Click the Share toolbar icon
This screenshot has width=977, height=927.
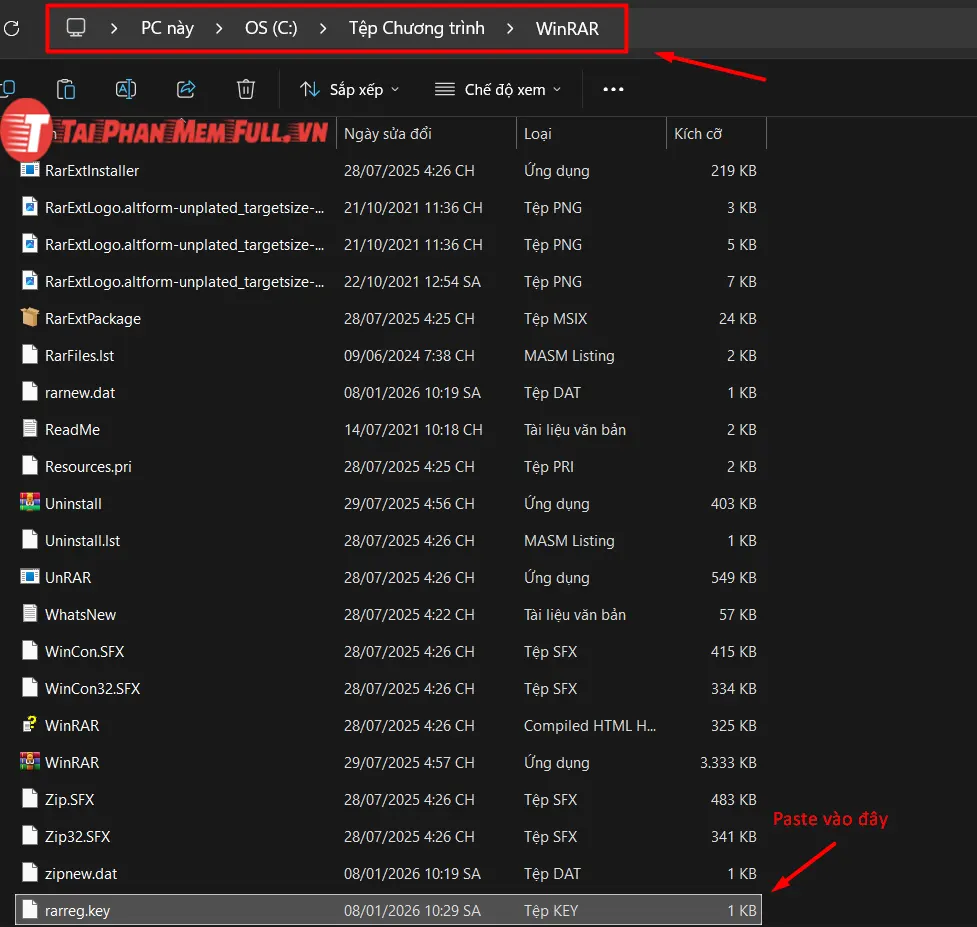(186, 89)
